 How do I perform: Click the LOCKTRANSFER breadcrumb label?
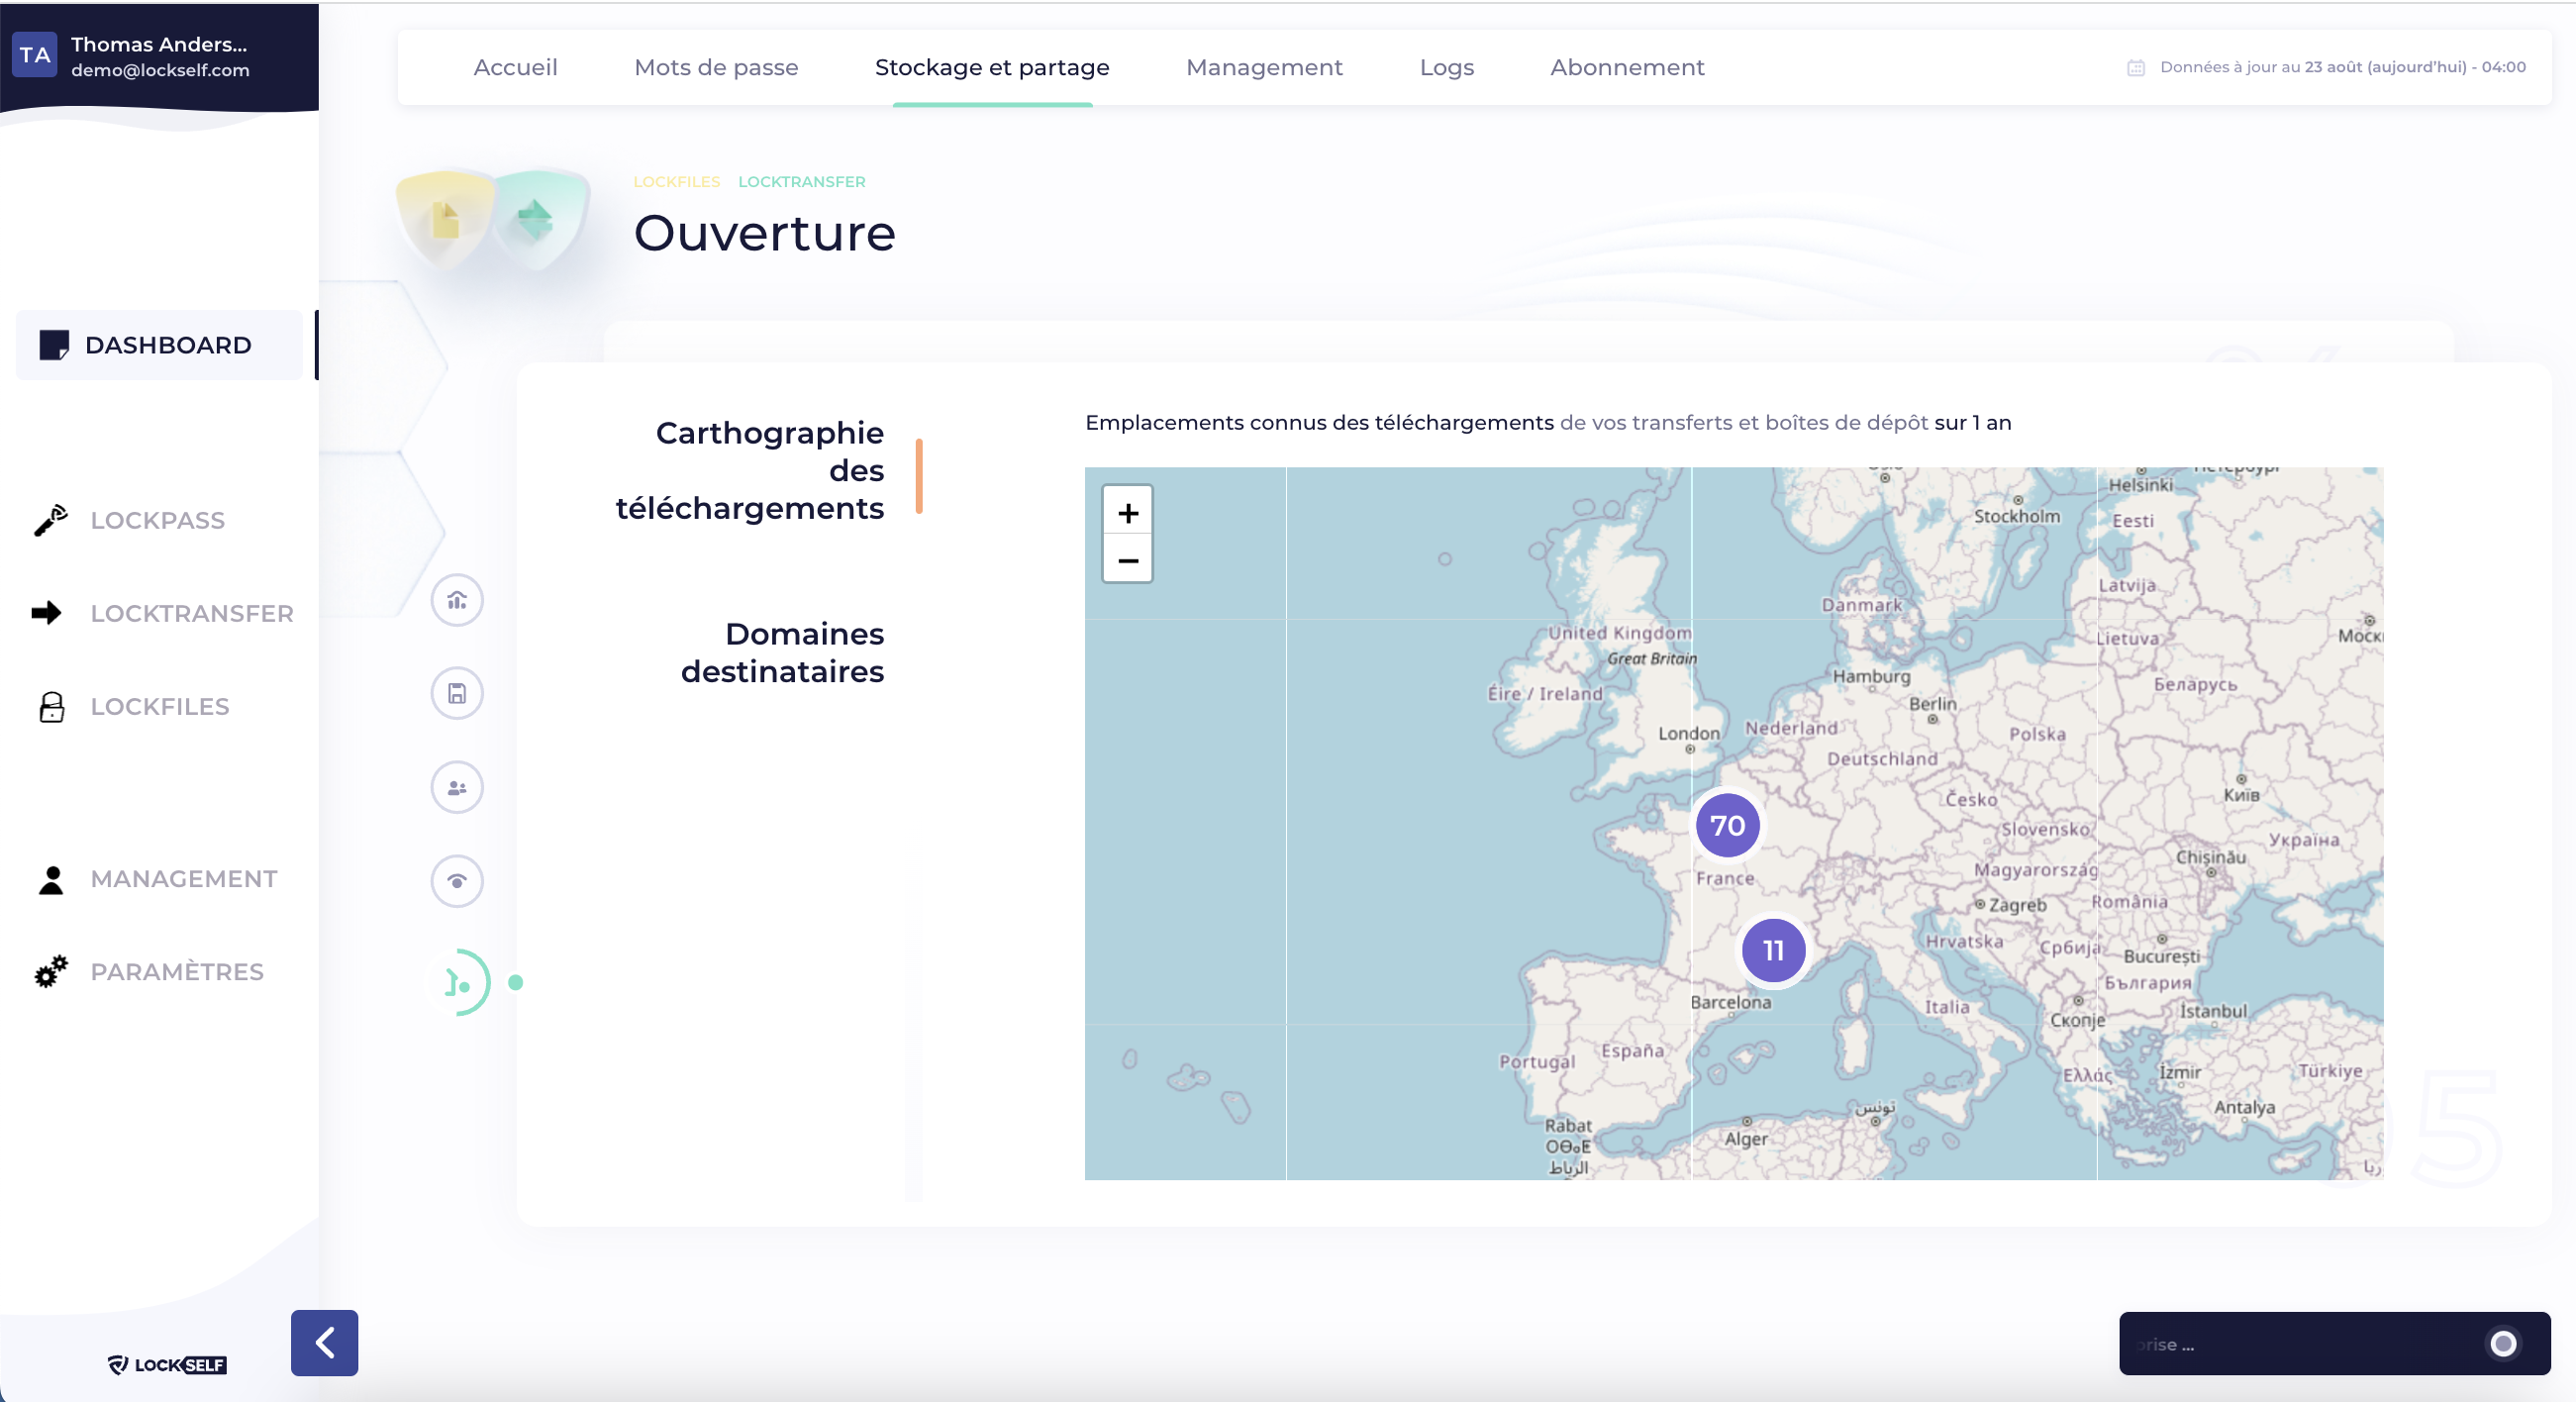tap(801, 182)
